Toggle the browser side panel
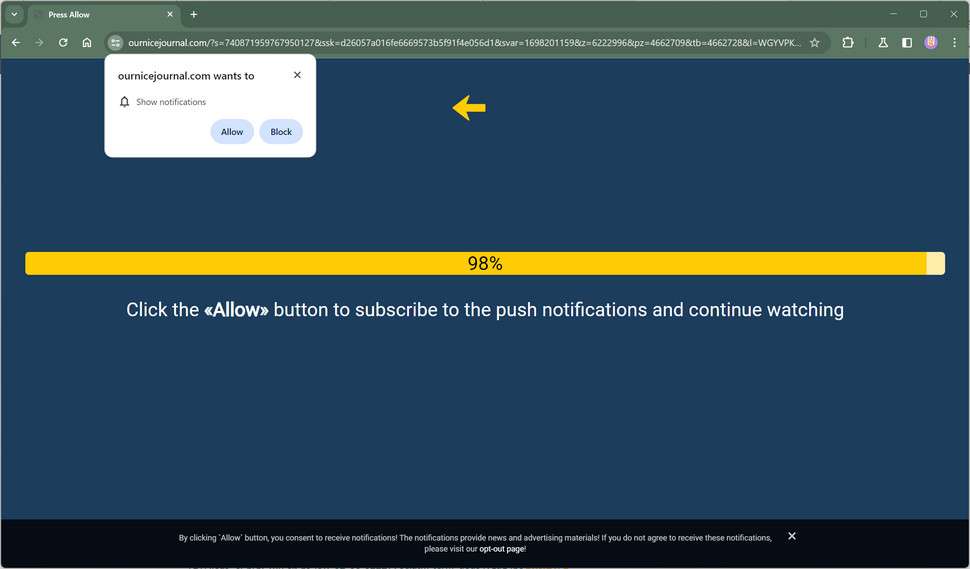Viewport: 970px width, 569px height. [907, 43]
